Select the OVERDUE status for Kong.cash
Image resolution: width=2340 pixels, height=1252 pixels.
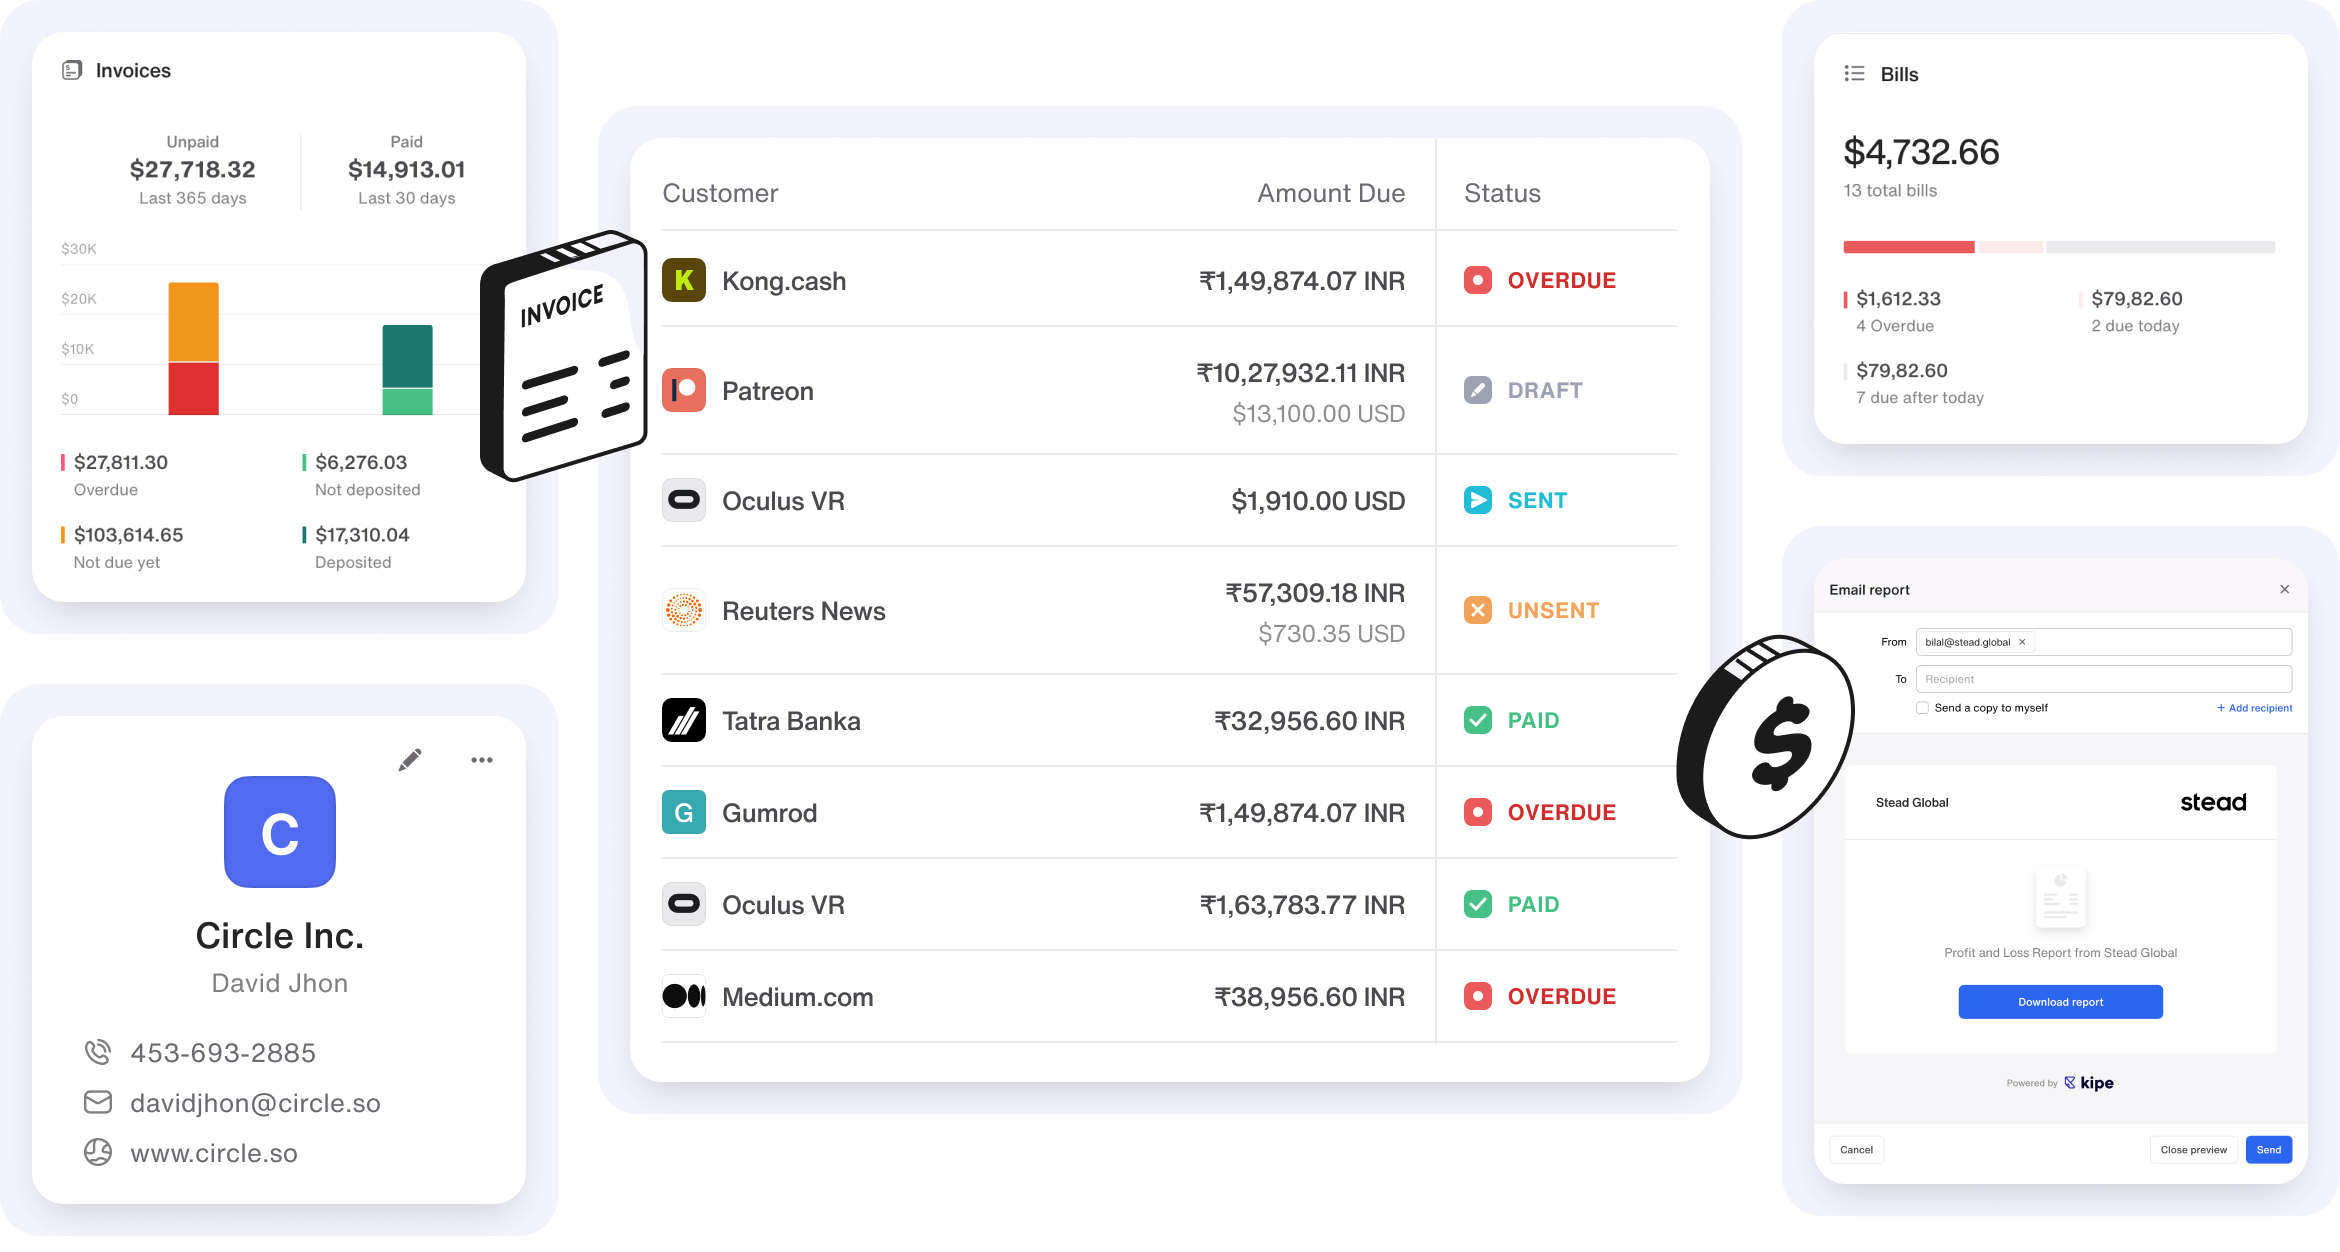tap(1540, 280)
